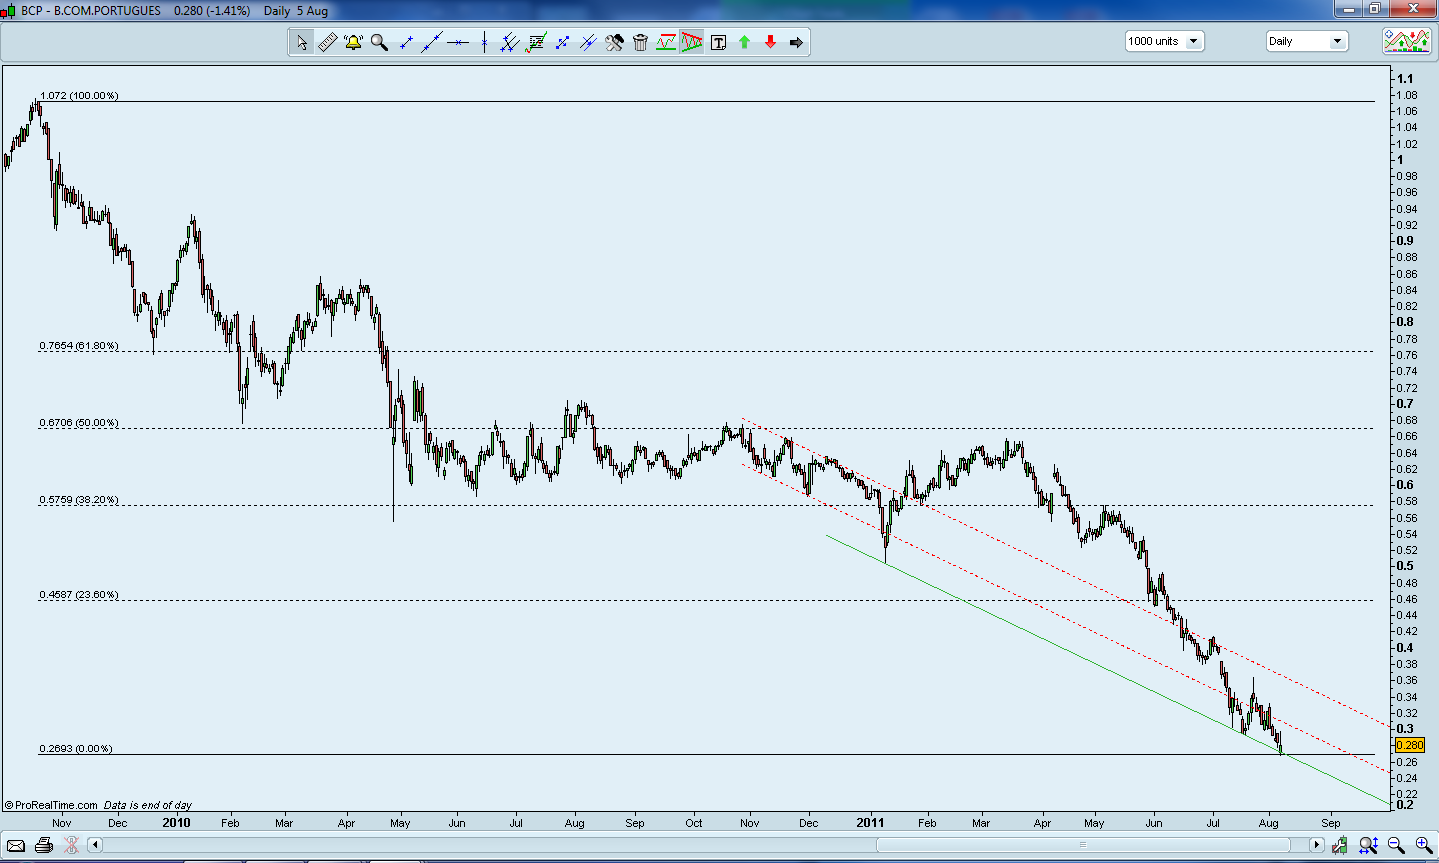Click the BCP - B.COM.PORTUGUES title text
Image resolution: width=1439 pixels, height=863 pixels.
point(91,11)
